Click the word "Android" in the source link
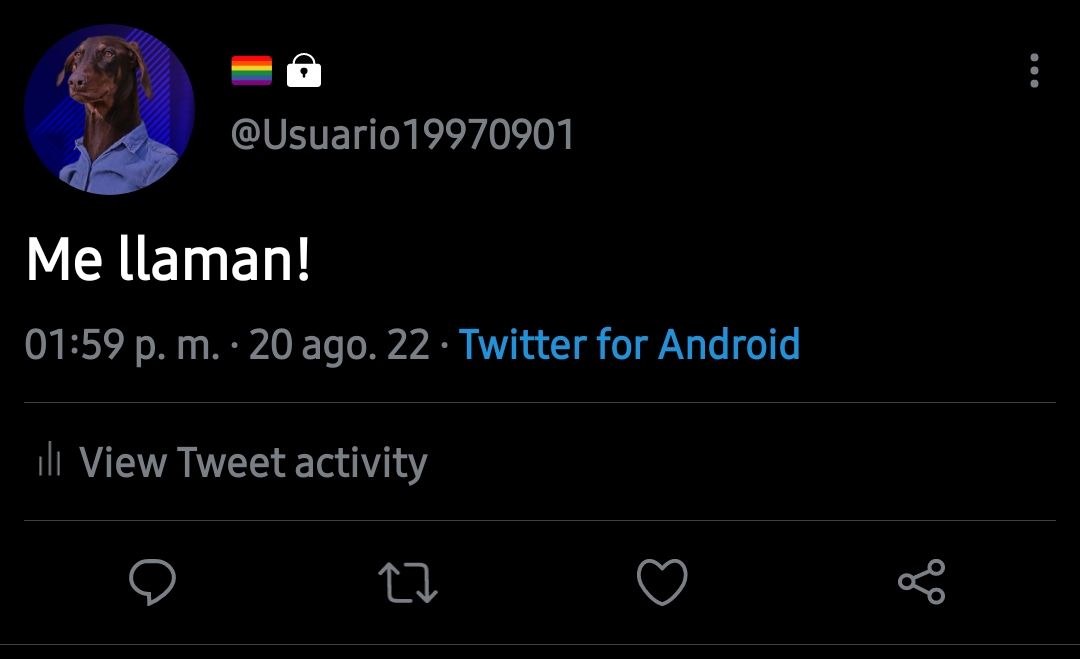The image size is (1080, 659). coord(729,344)
